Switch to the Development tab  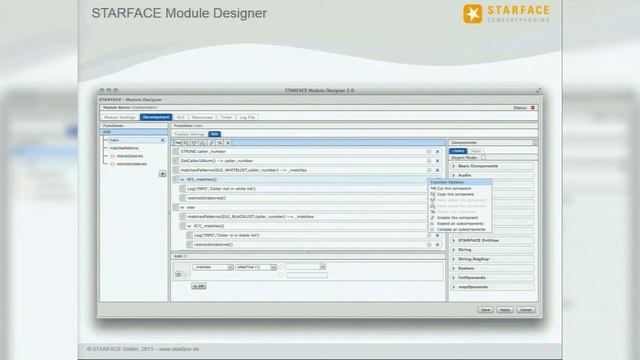point(156,117)
